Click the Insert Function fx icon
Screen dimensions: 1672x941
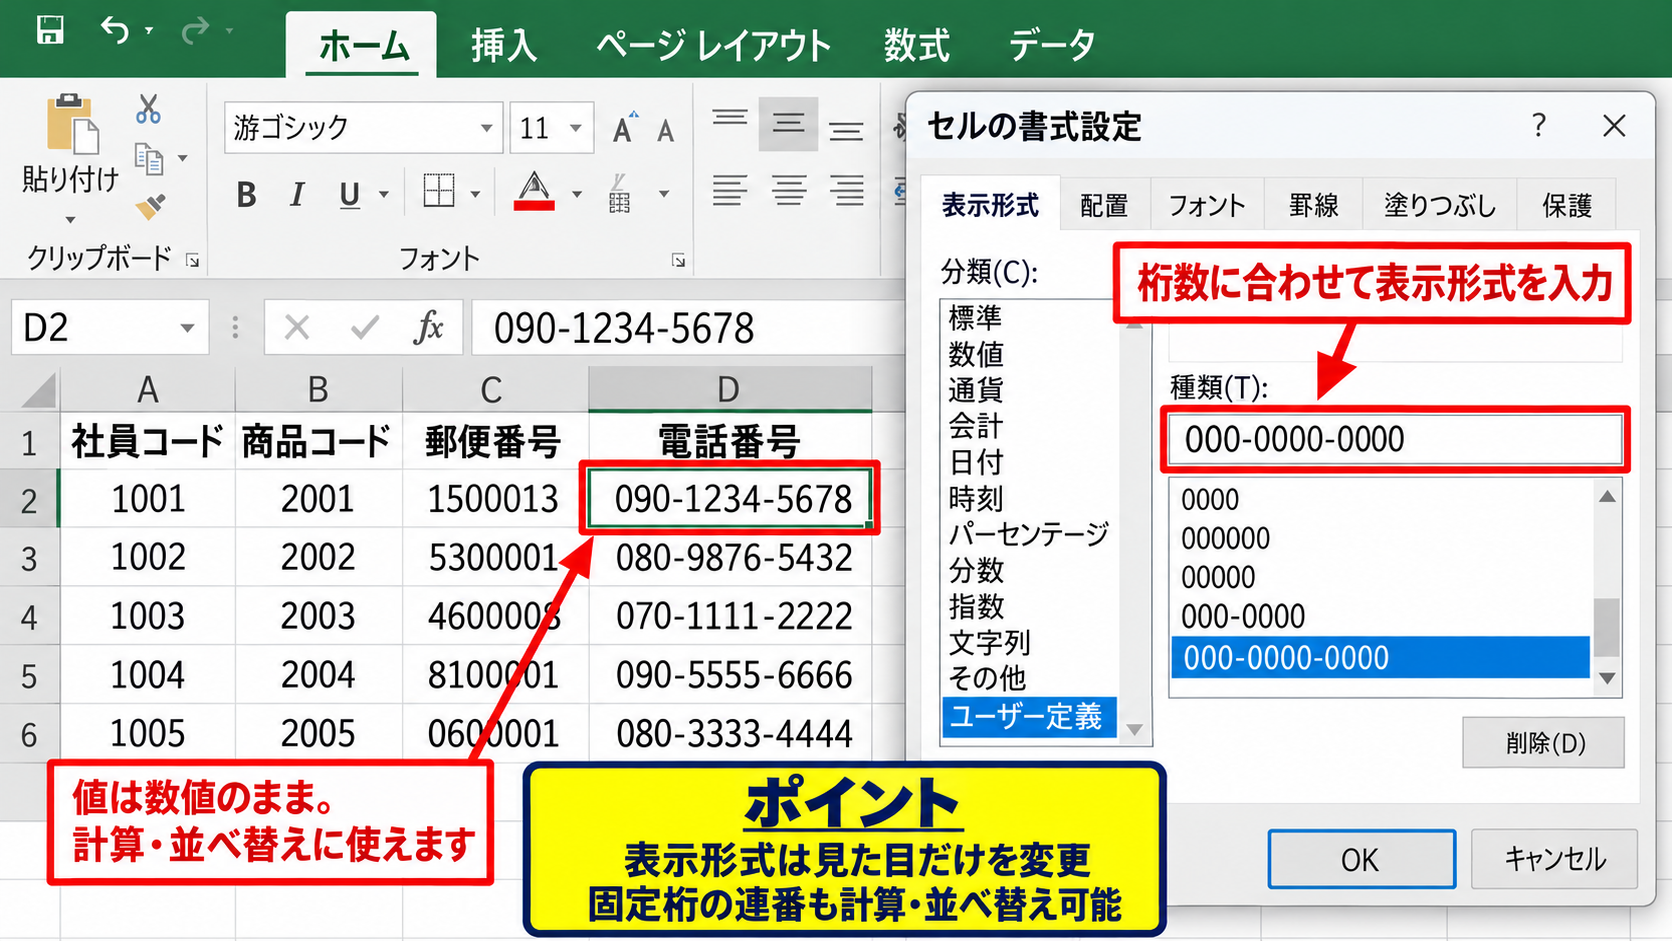(428, 327)
